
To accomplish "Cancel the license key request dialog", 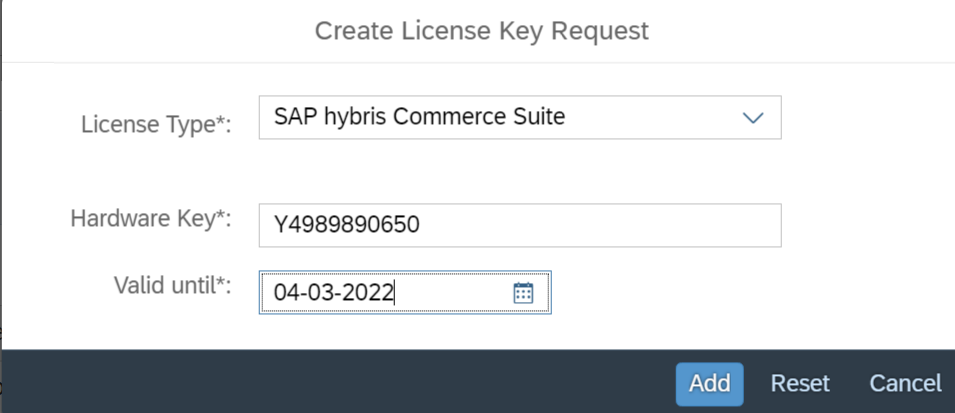I will point(905,383).
